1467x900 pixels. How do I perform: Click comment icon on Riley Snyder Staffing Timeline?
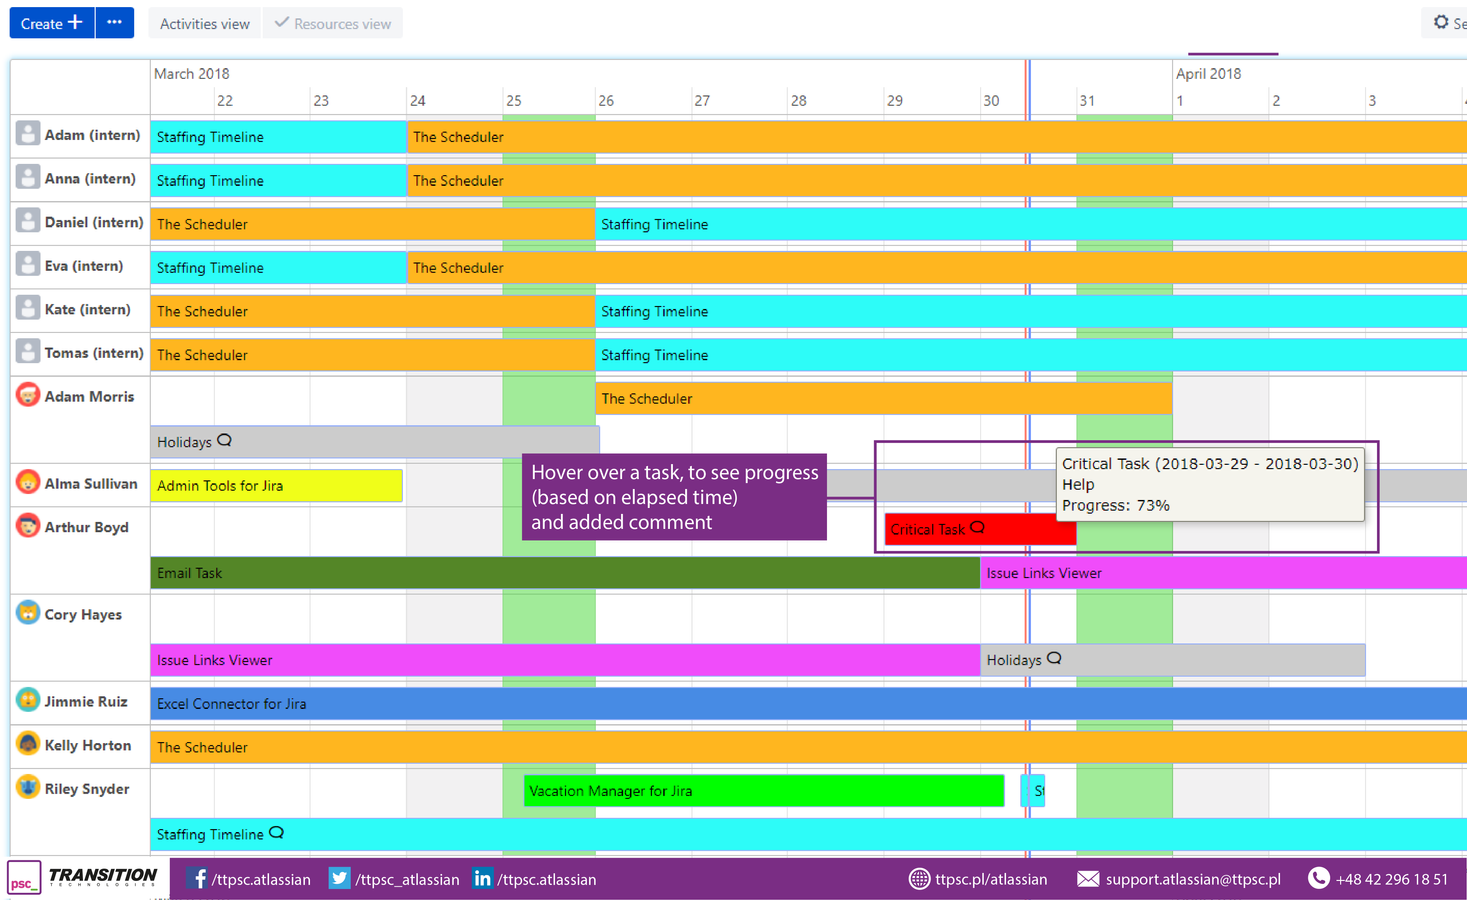point(277,832)
